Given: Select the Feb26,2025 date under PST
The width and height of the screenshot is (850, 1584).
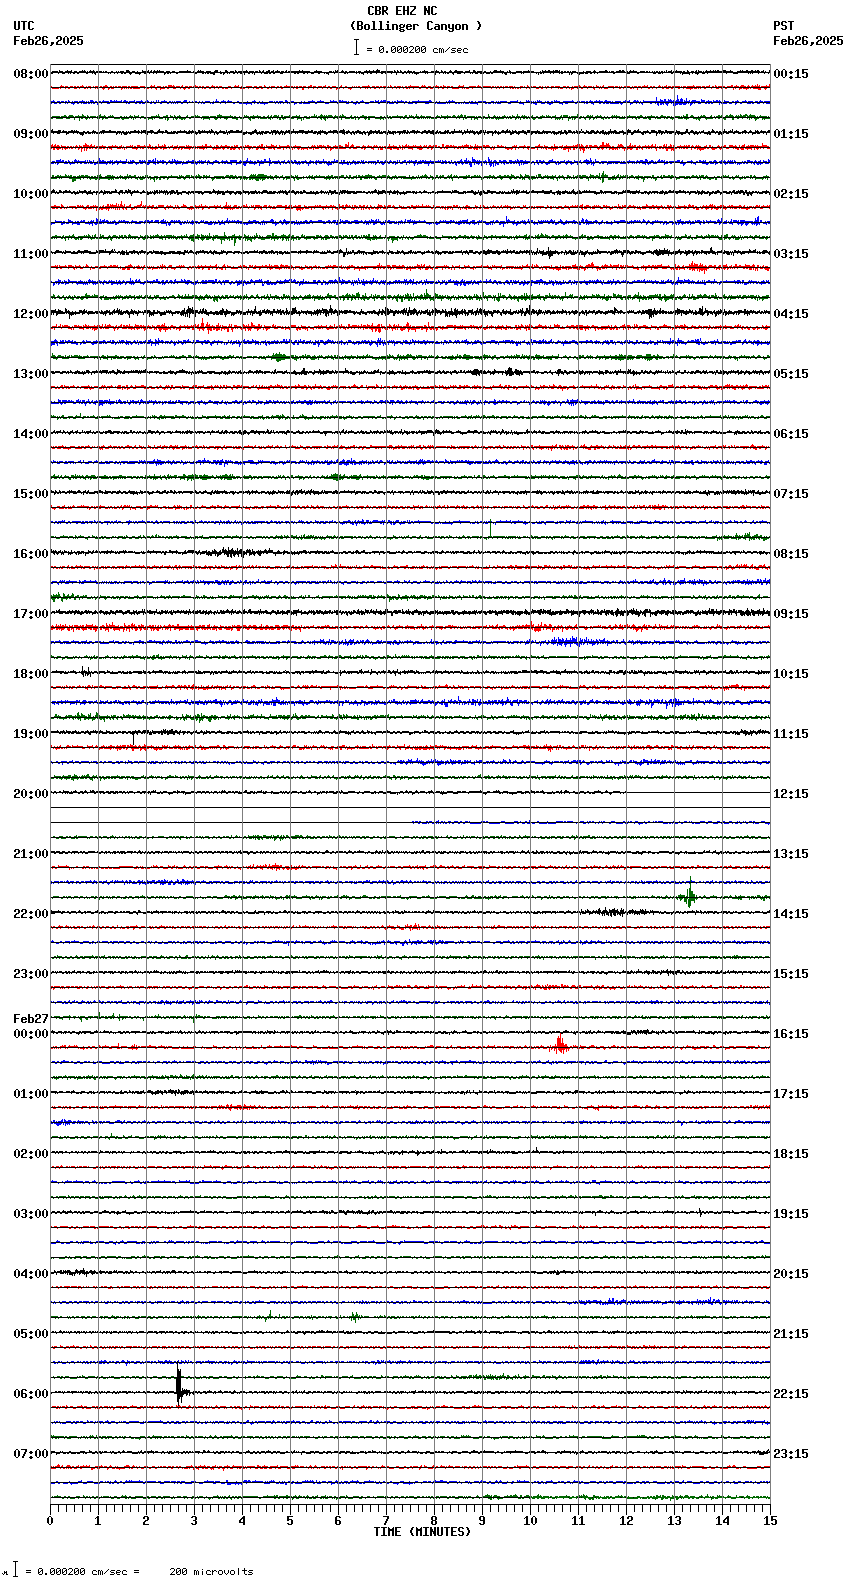Looking at the screenshot, I should [x=808, y=41].
